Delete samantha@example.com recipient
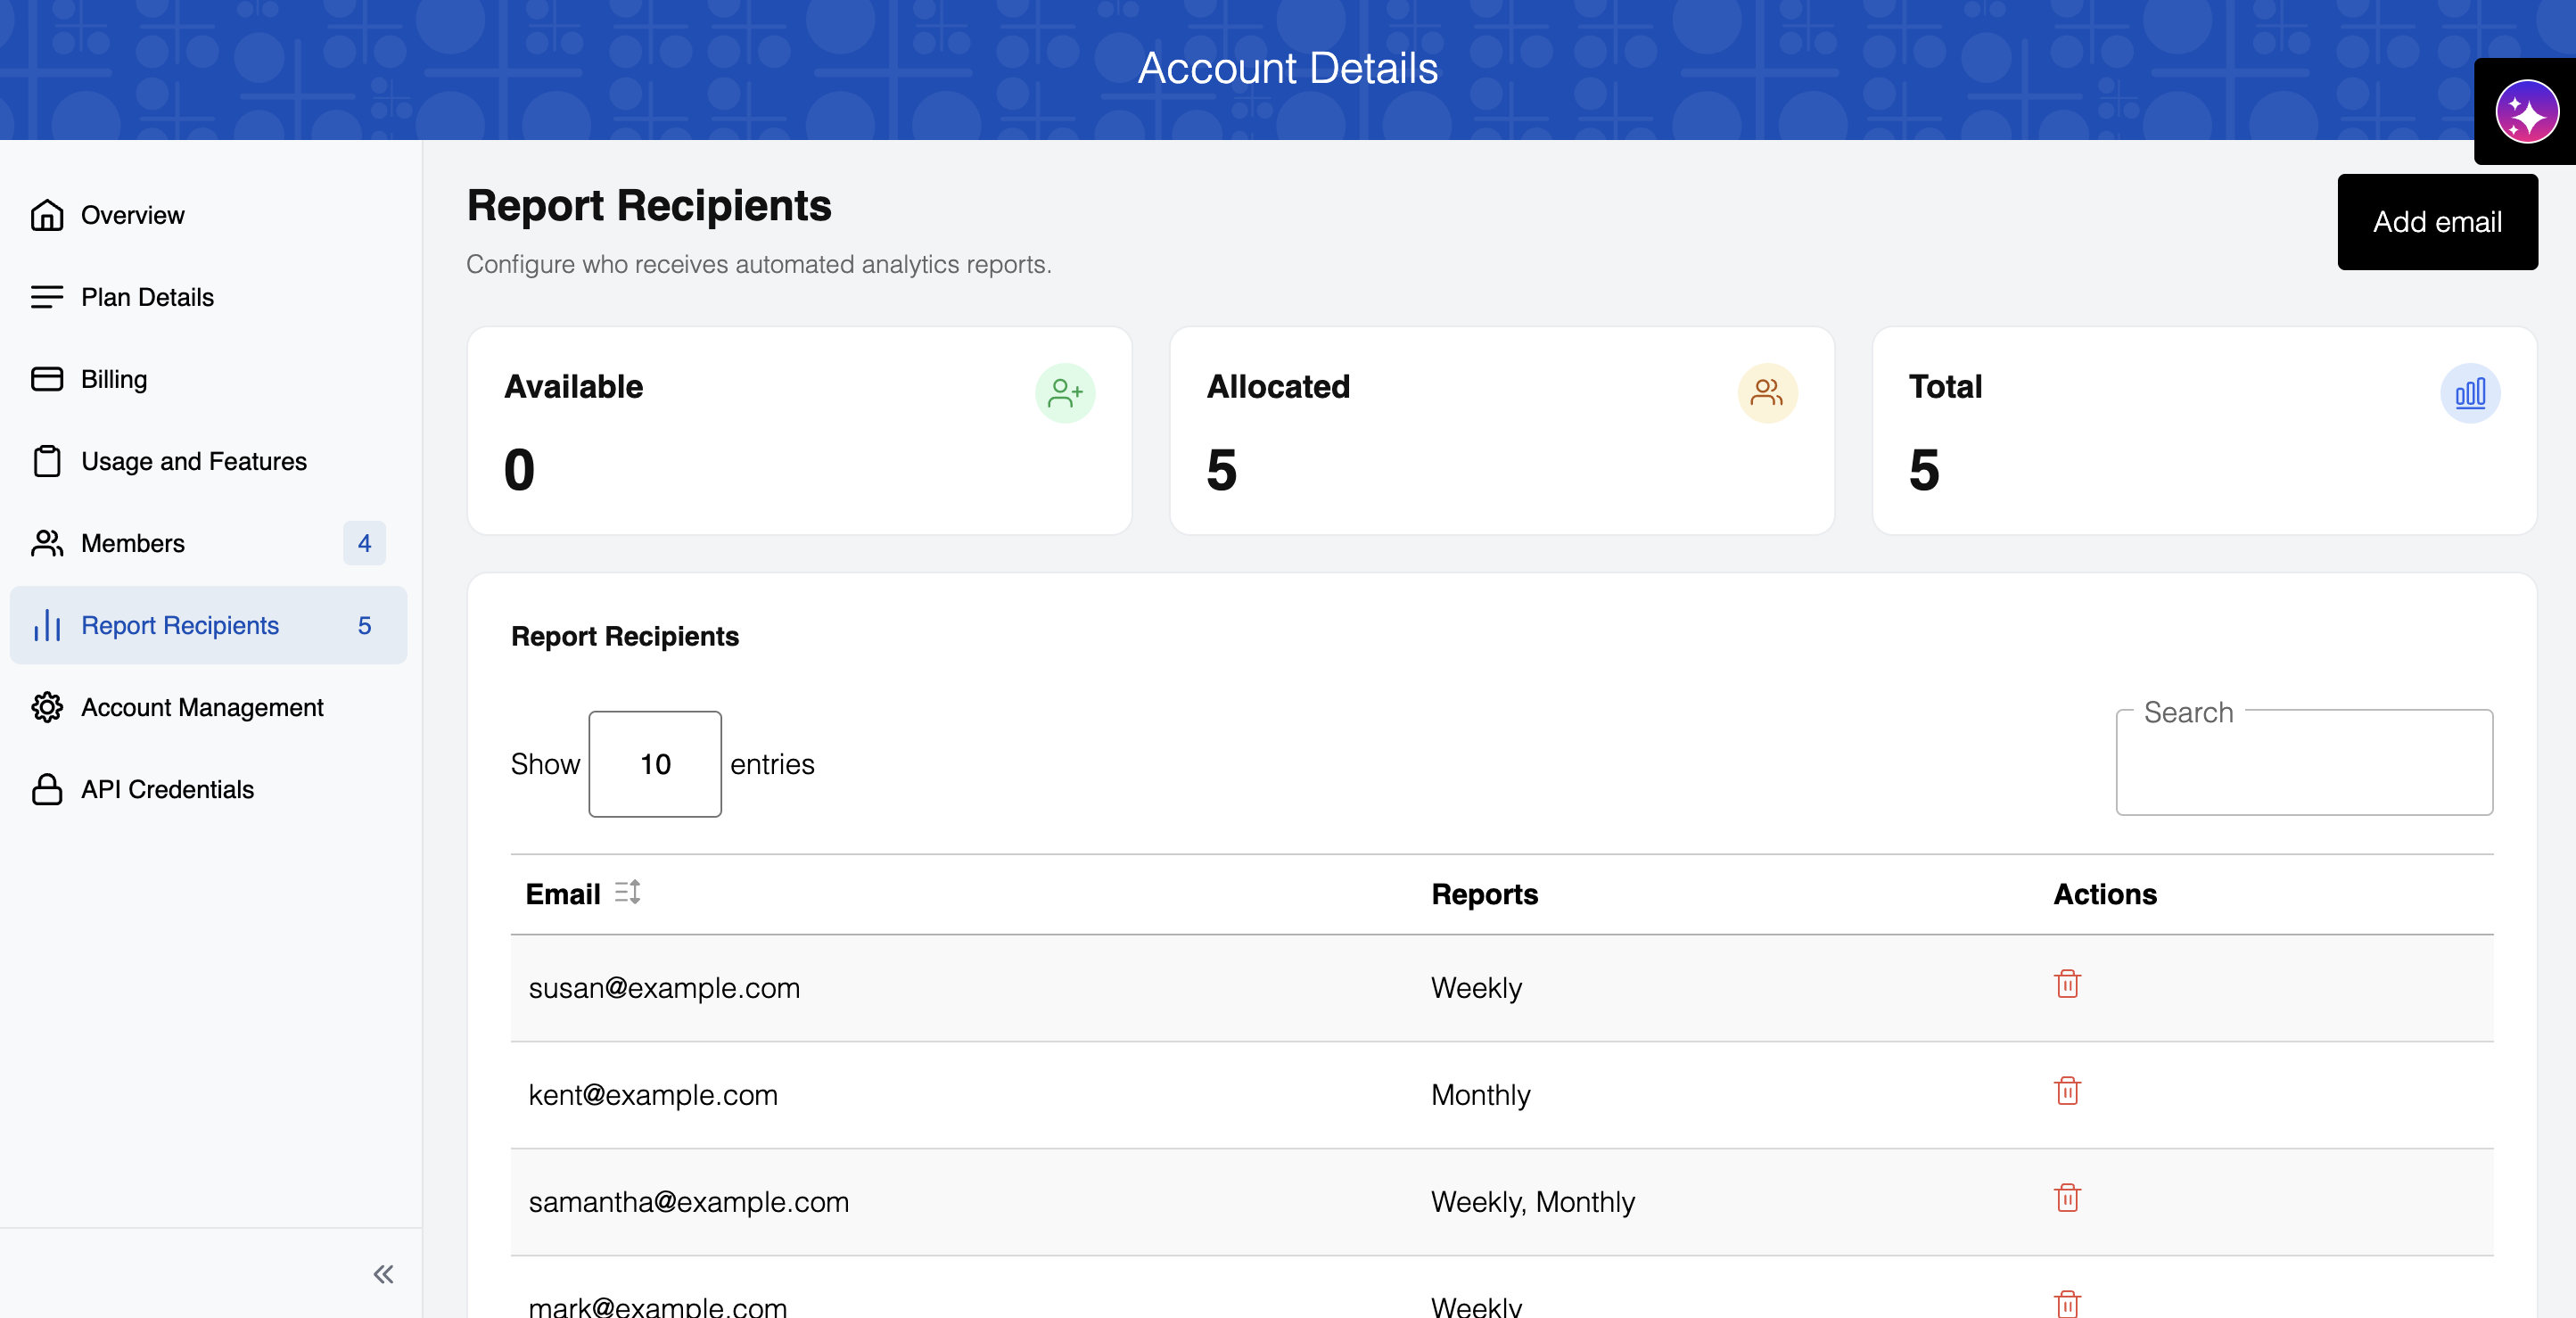2576x1318 pixels. pos(2067,1198)
